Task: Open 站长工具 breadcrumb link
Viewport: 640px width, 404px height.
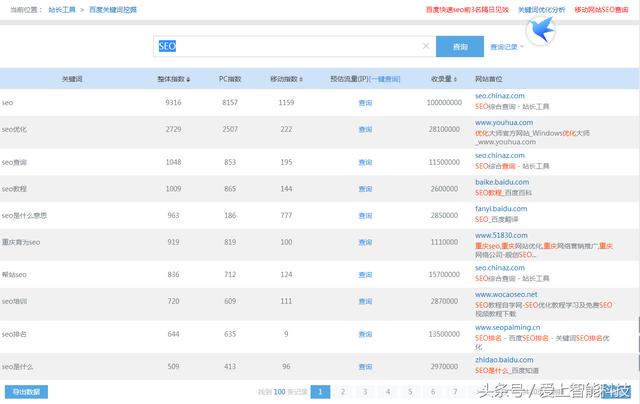Action: coord(62,9)
